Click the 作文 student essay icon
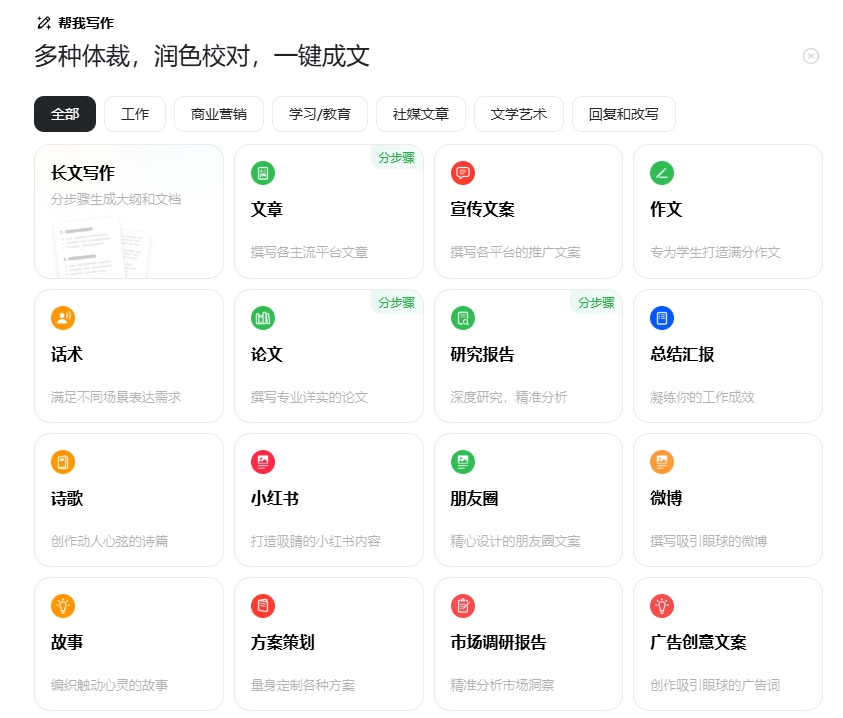 click(x=662, y=173)
